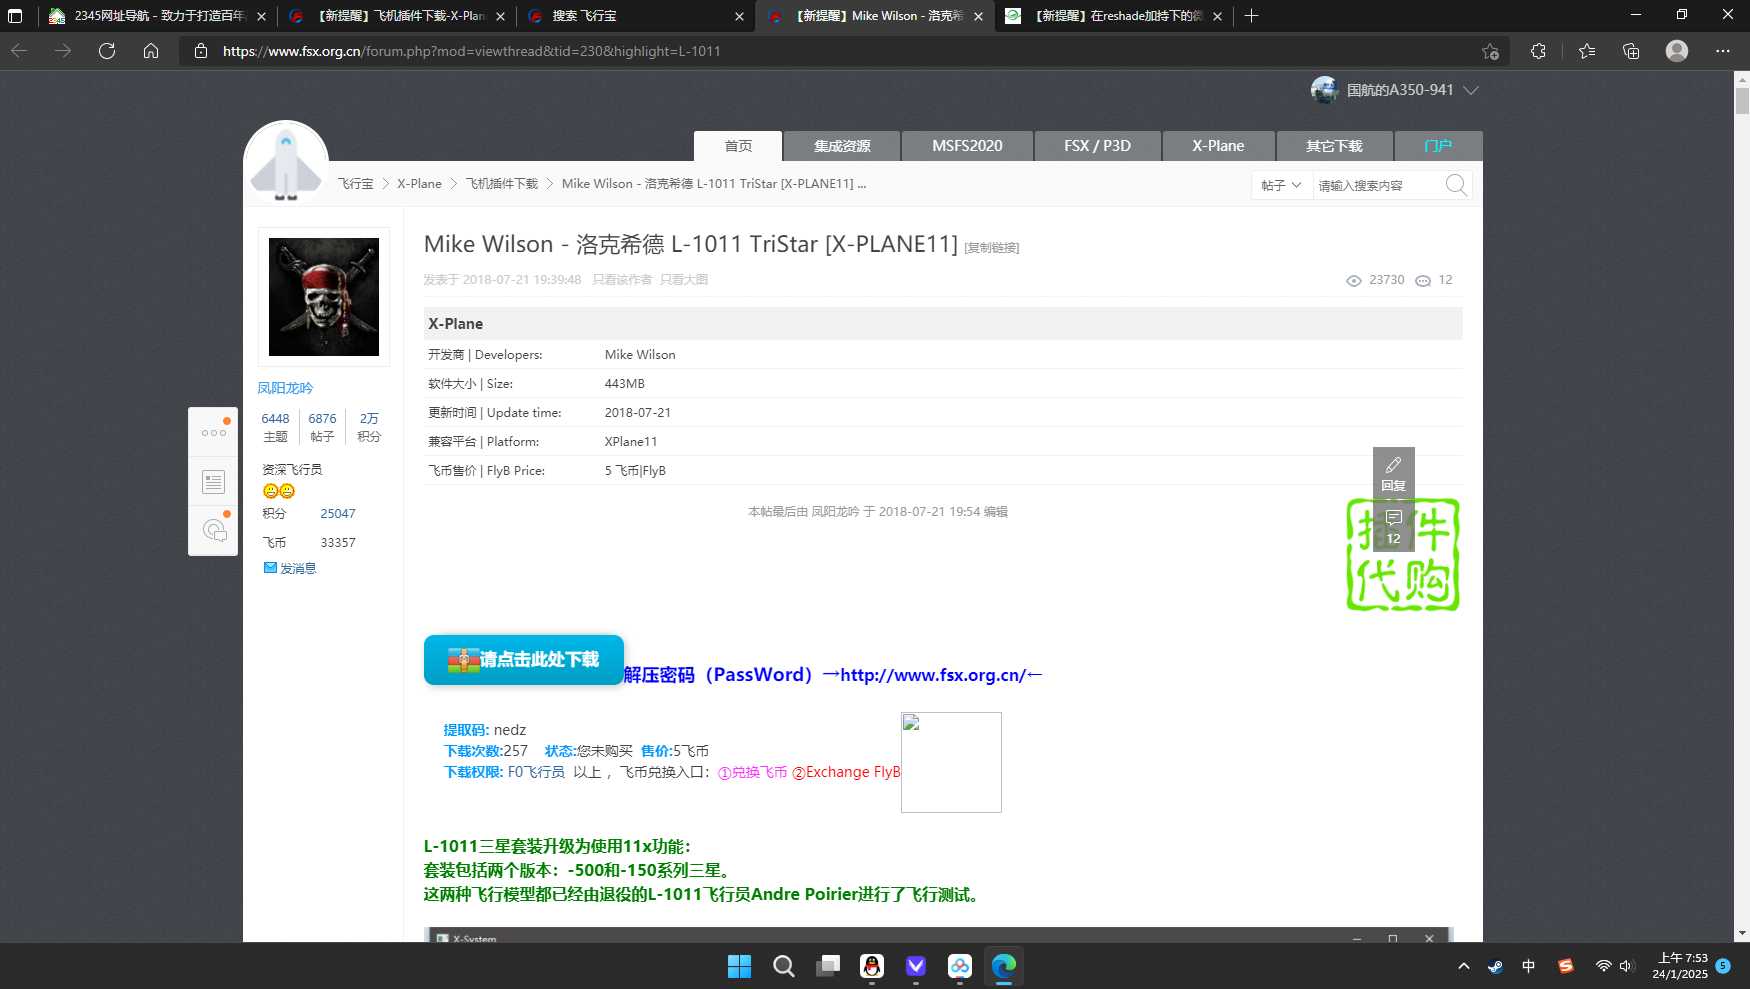
Task: Open the collections icon
Action: pyautogui.click(x=1631, y=51)
